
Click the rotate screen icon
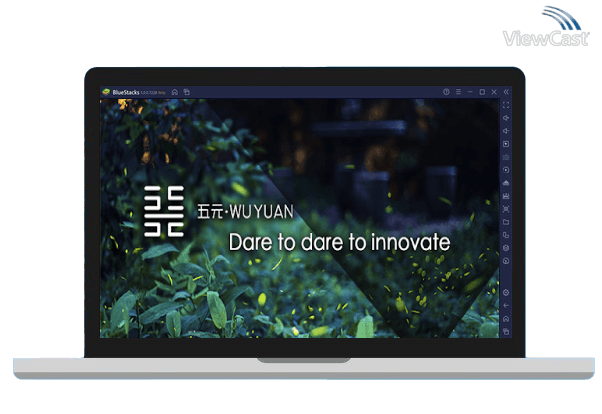(x=506, y=235)
